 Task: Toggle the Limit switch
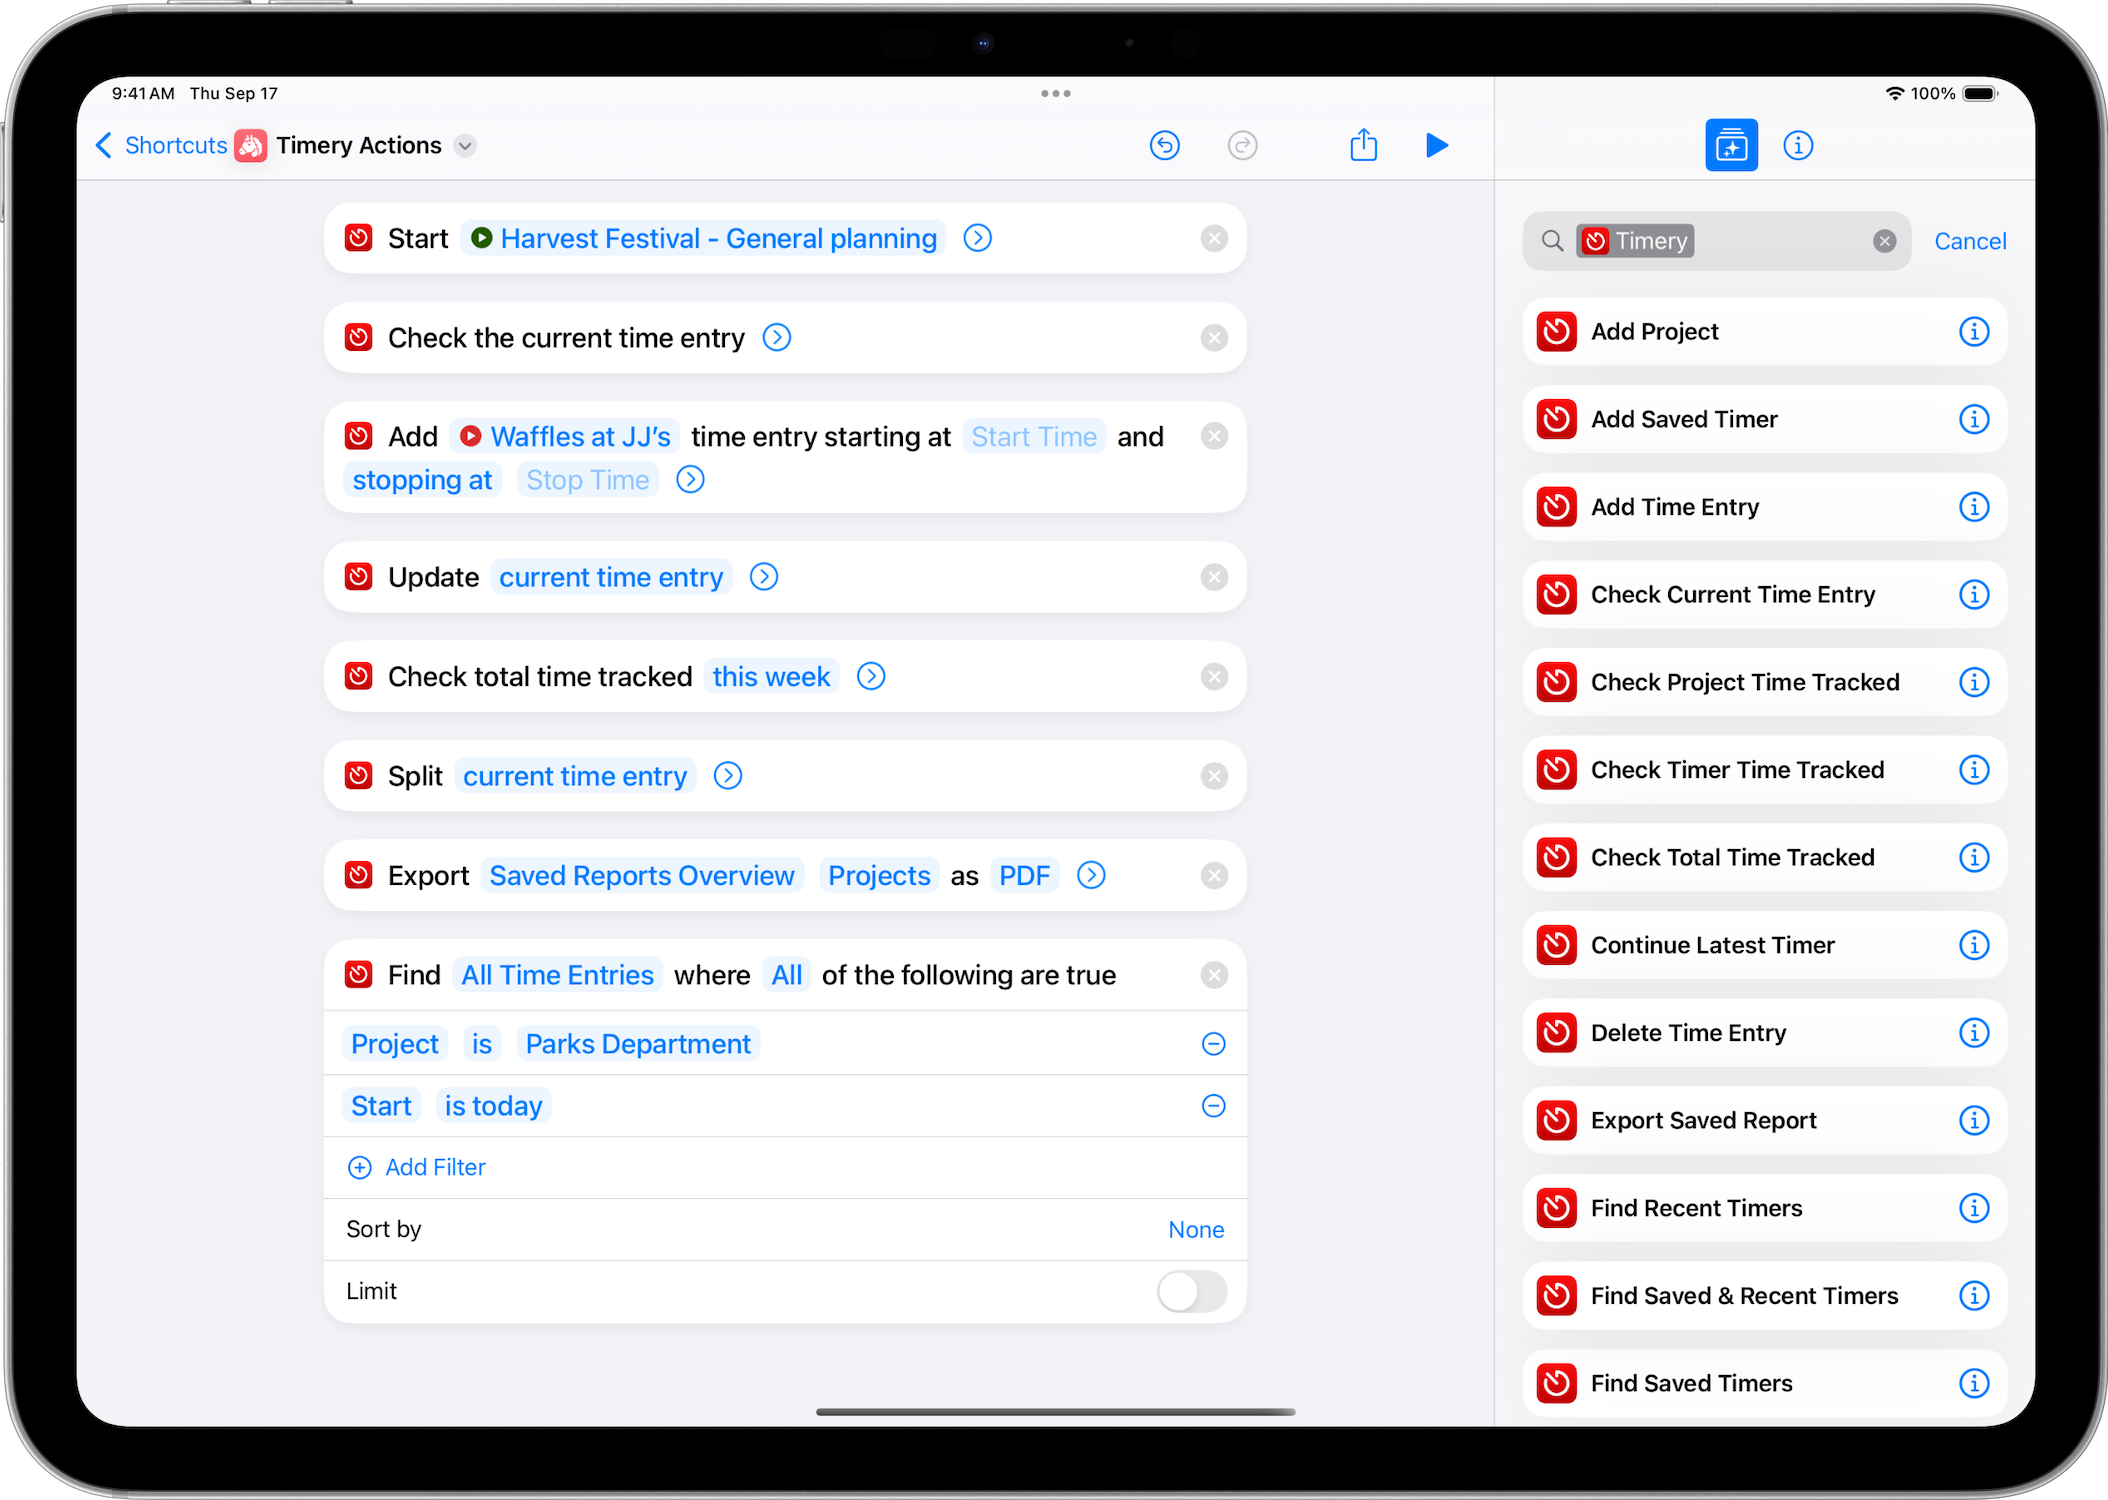pos(1191,1291)
